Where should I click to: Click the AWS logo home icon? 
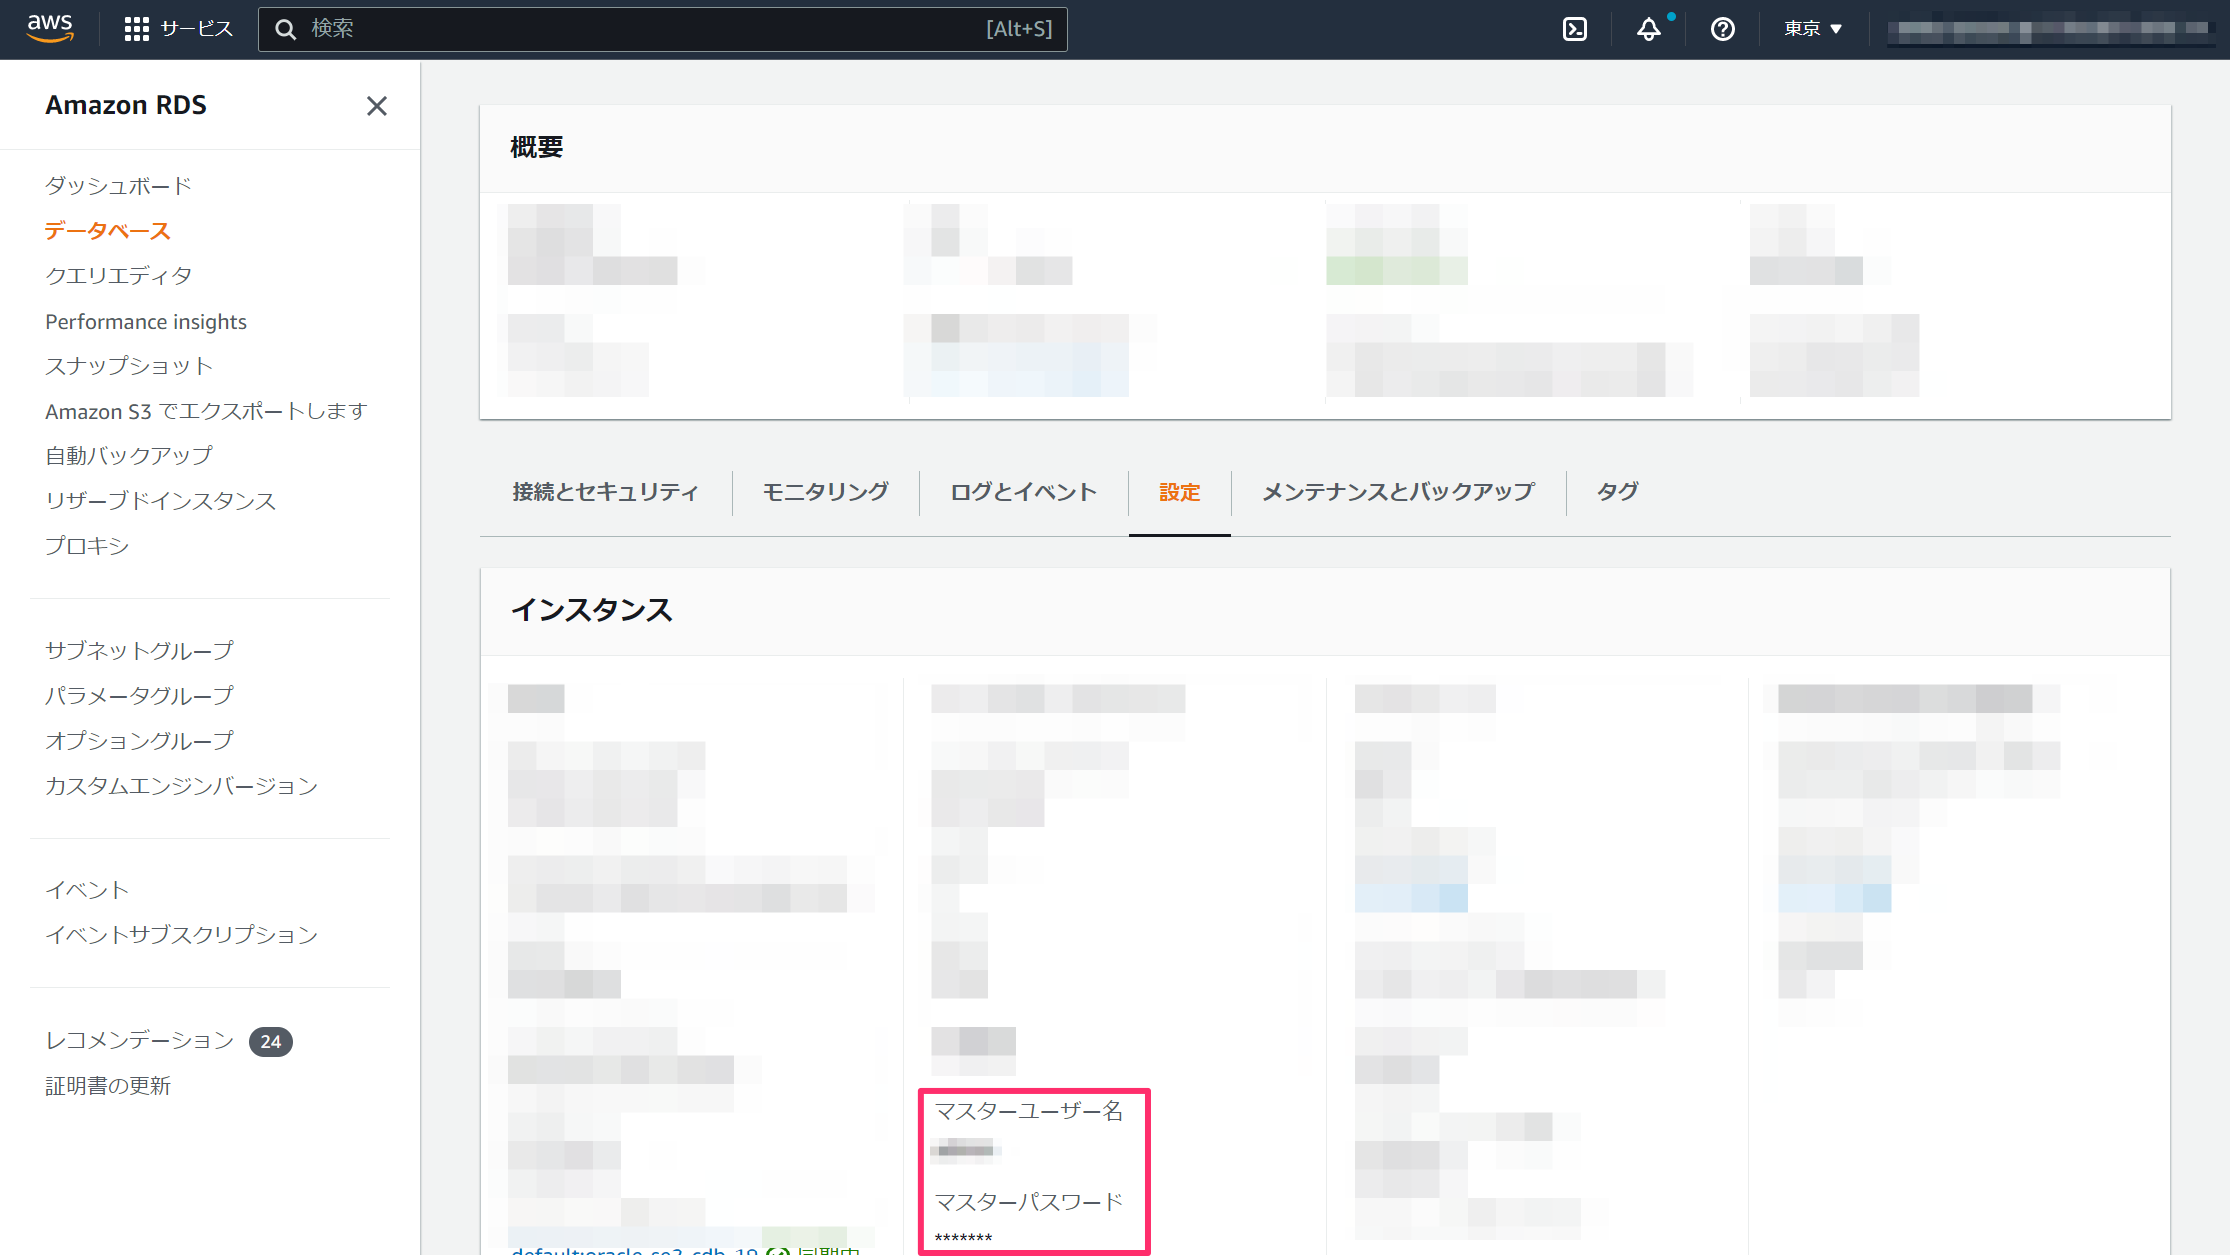click(x=50, y=29)
